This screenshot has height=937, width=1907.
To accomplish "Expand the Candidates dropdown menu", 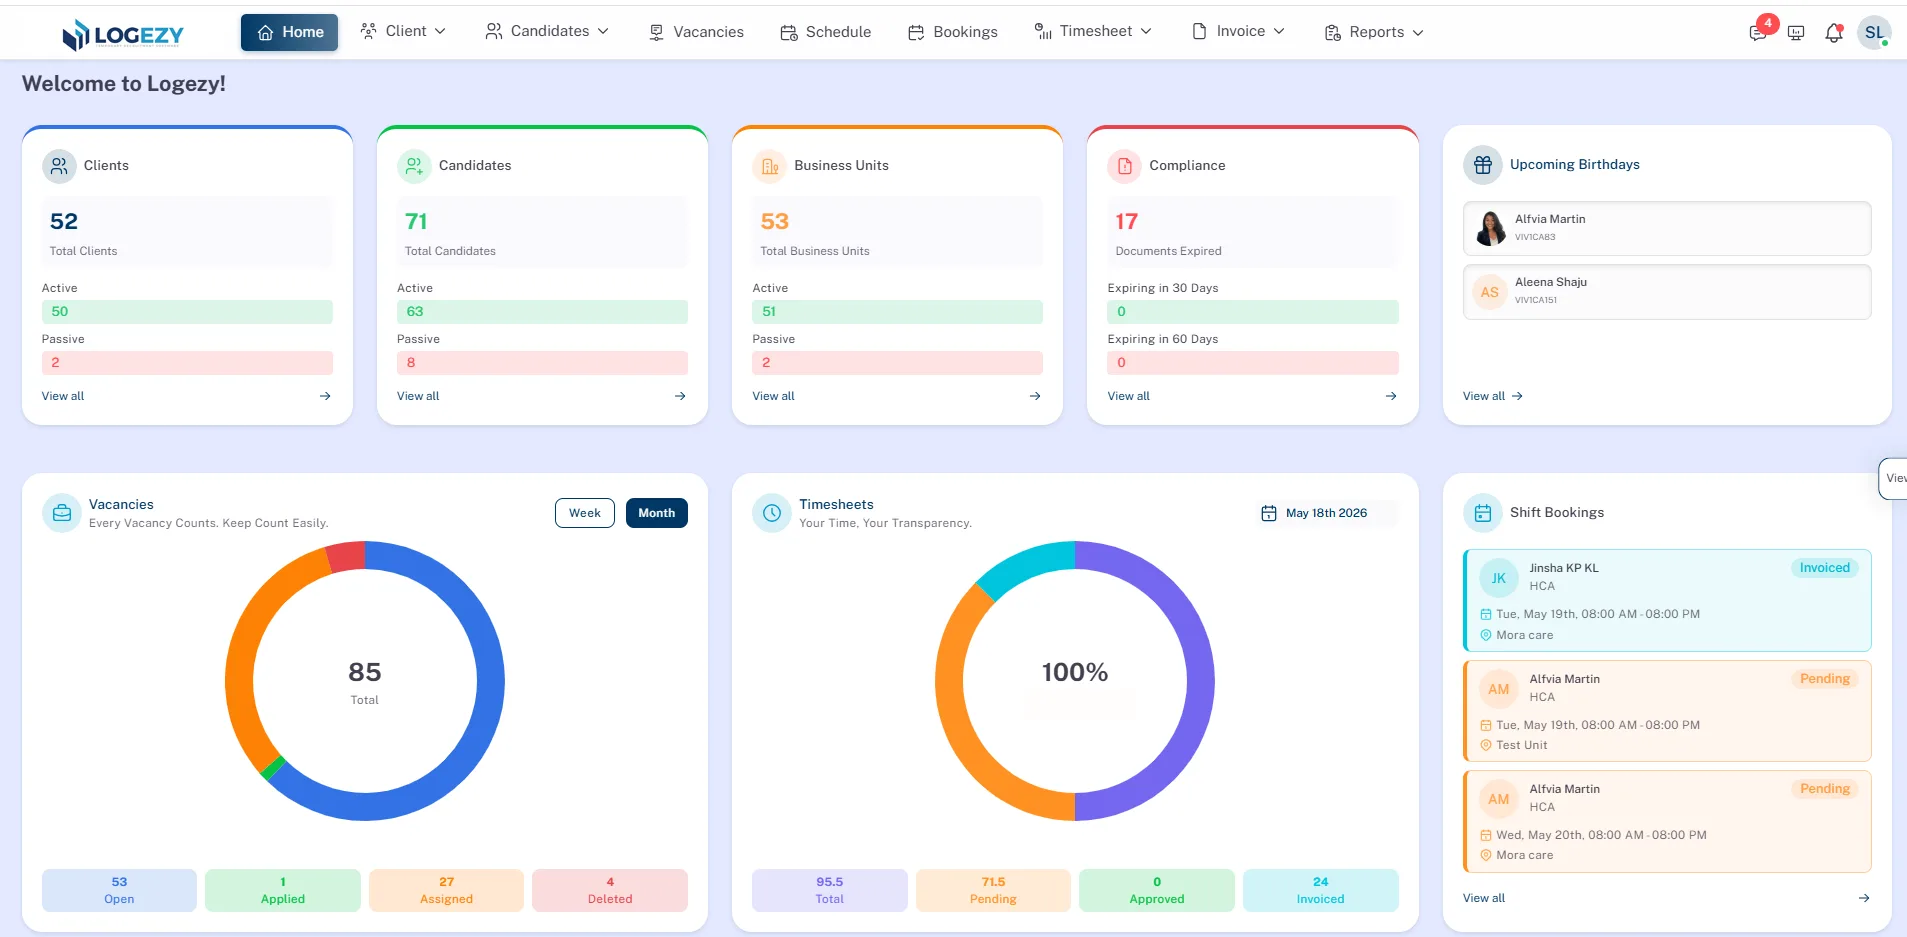I will pos(547,31).
